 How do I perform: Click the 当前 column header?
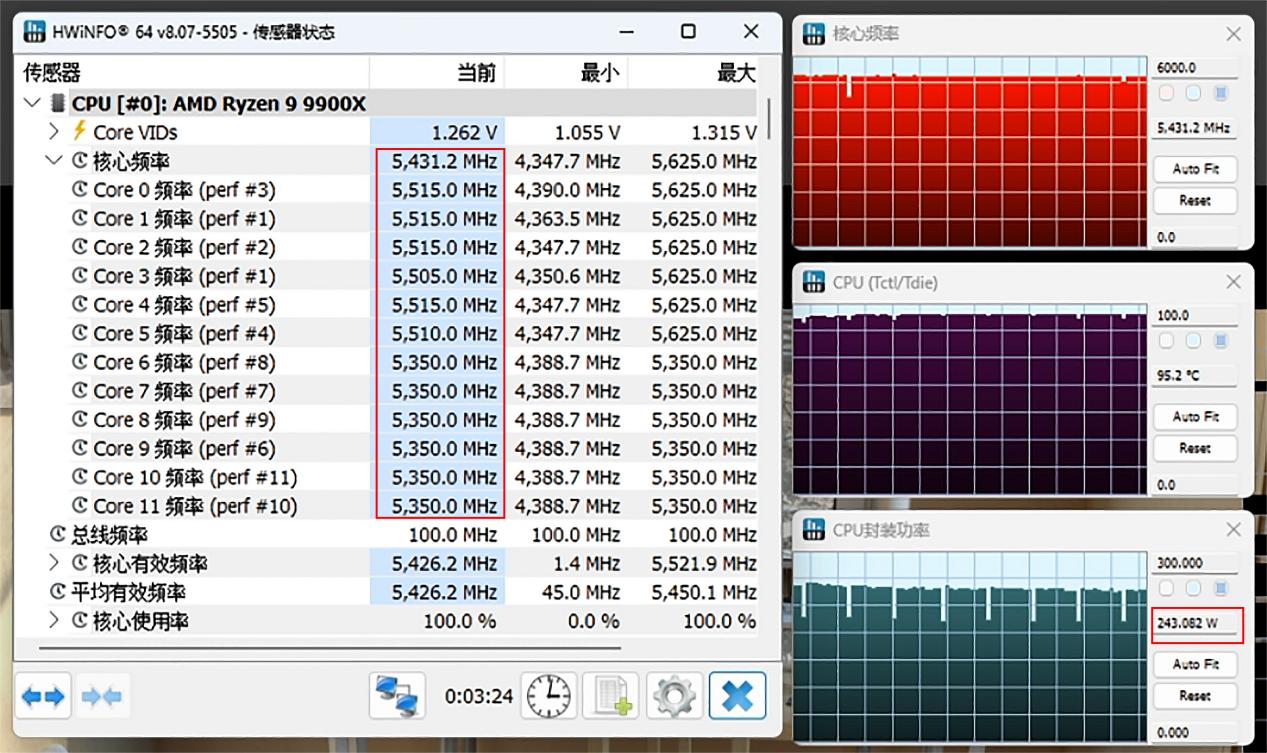click(x=476, y=73)
